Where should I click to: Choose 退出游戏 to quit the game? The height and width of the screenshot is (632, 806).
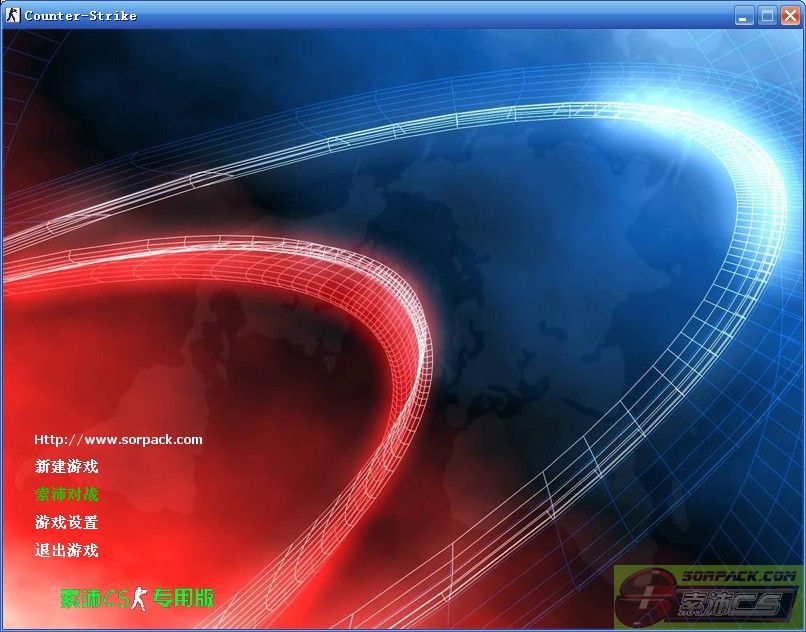click(66, 550)
